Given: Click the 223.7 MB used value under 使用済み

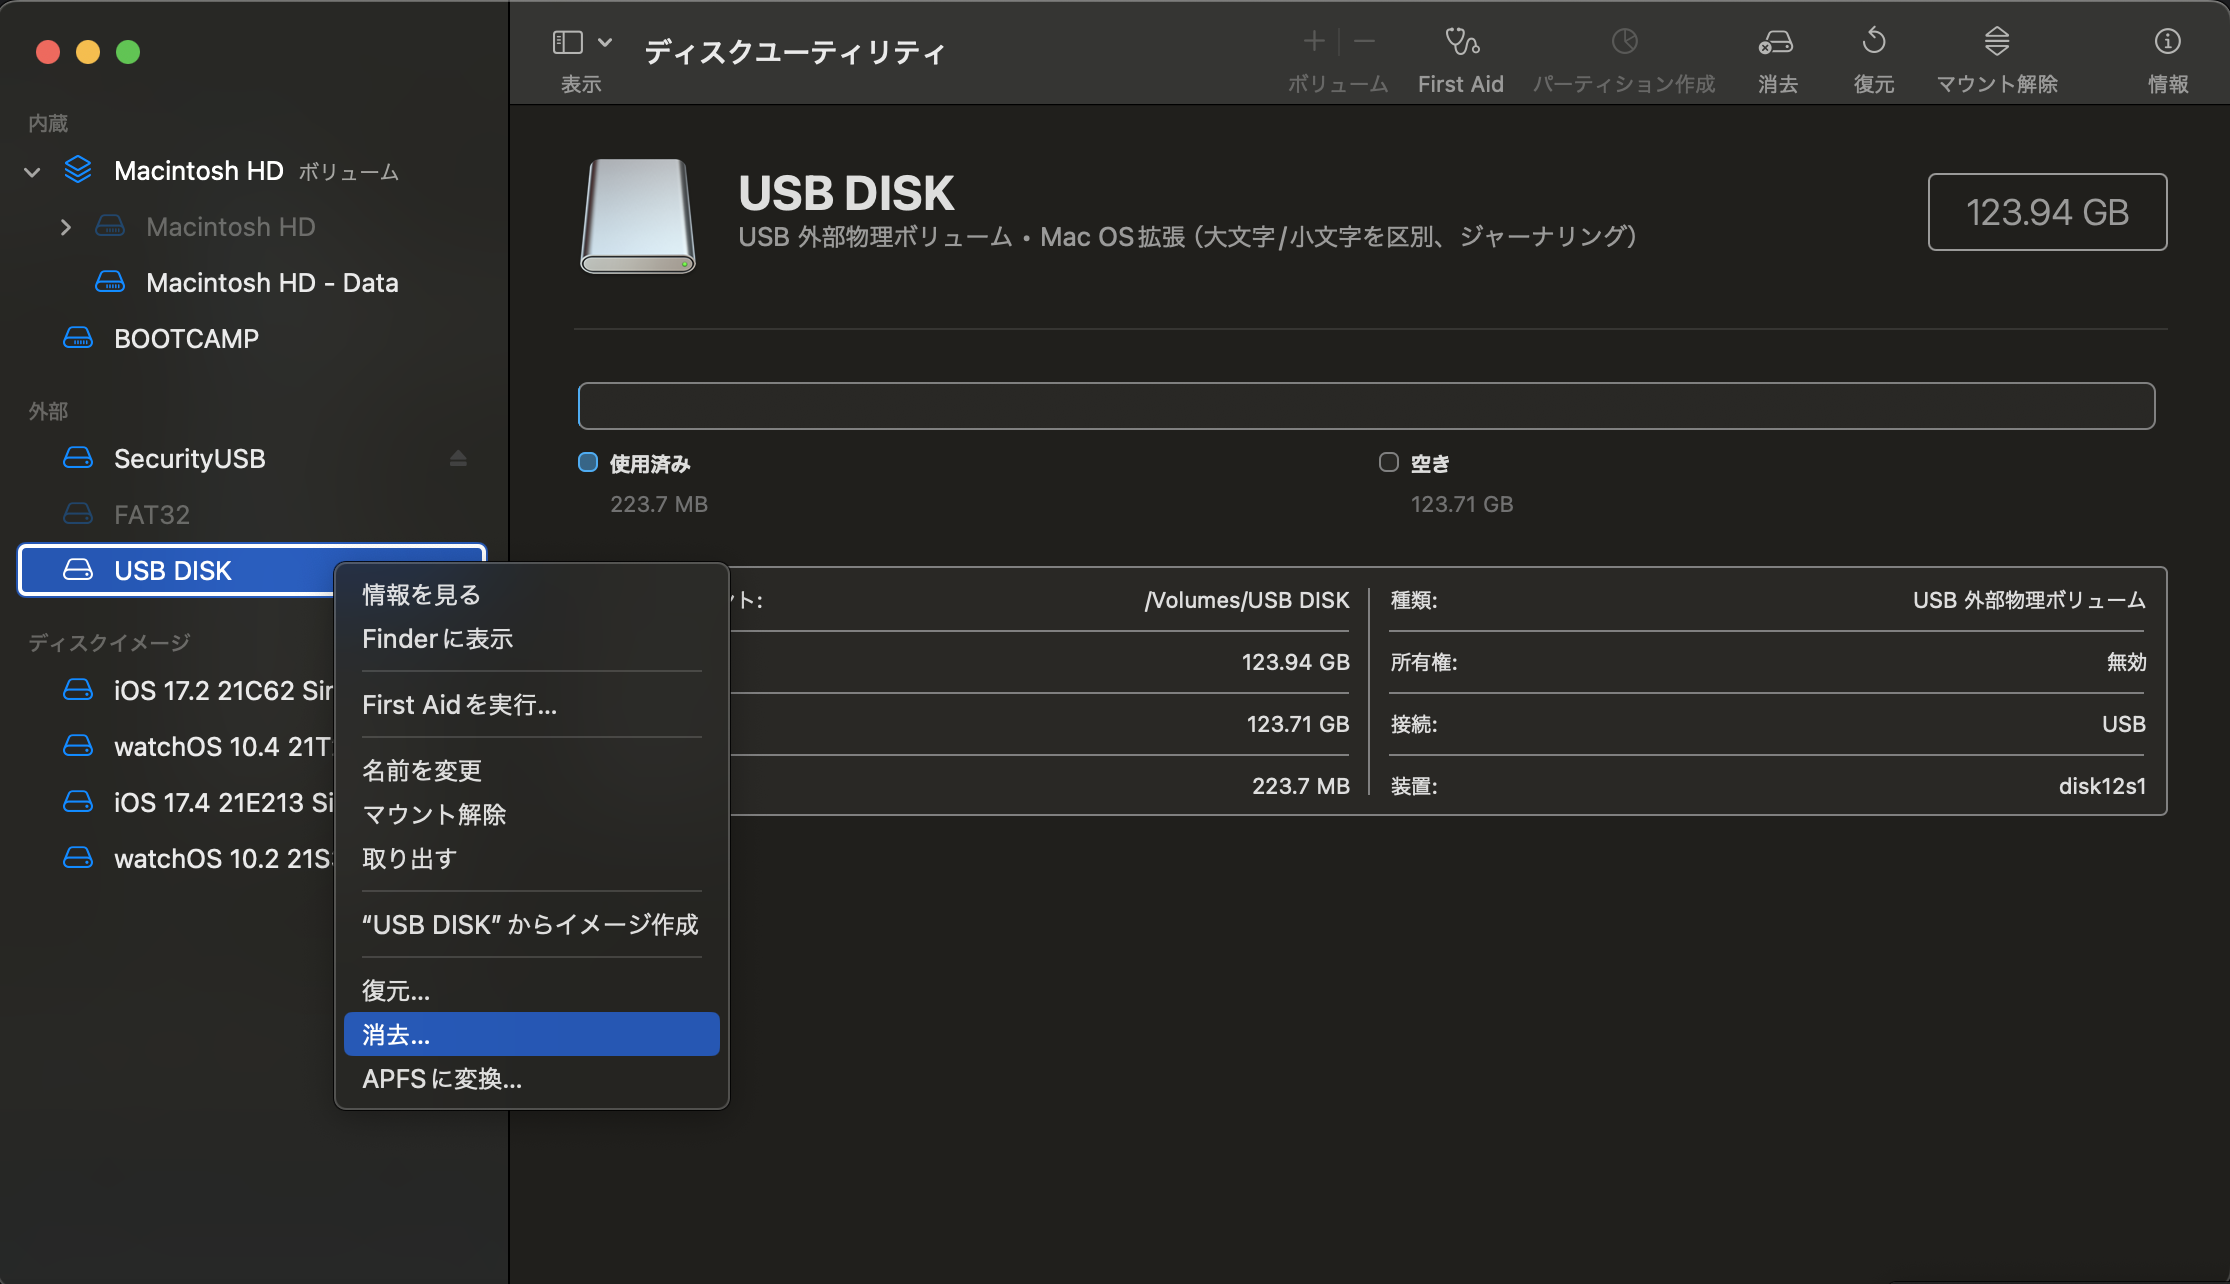Looking at the screenshot, I should pyautogui.click(x=659, y=504).
